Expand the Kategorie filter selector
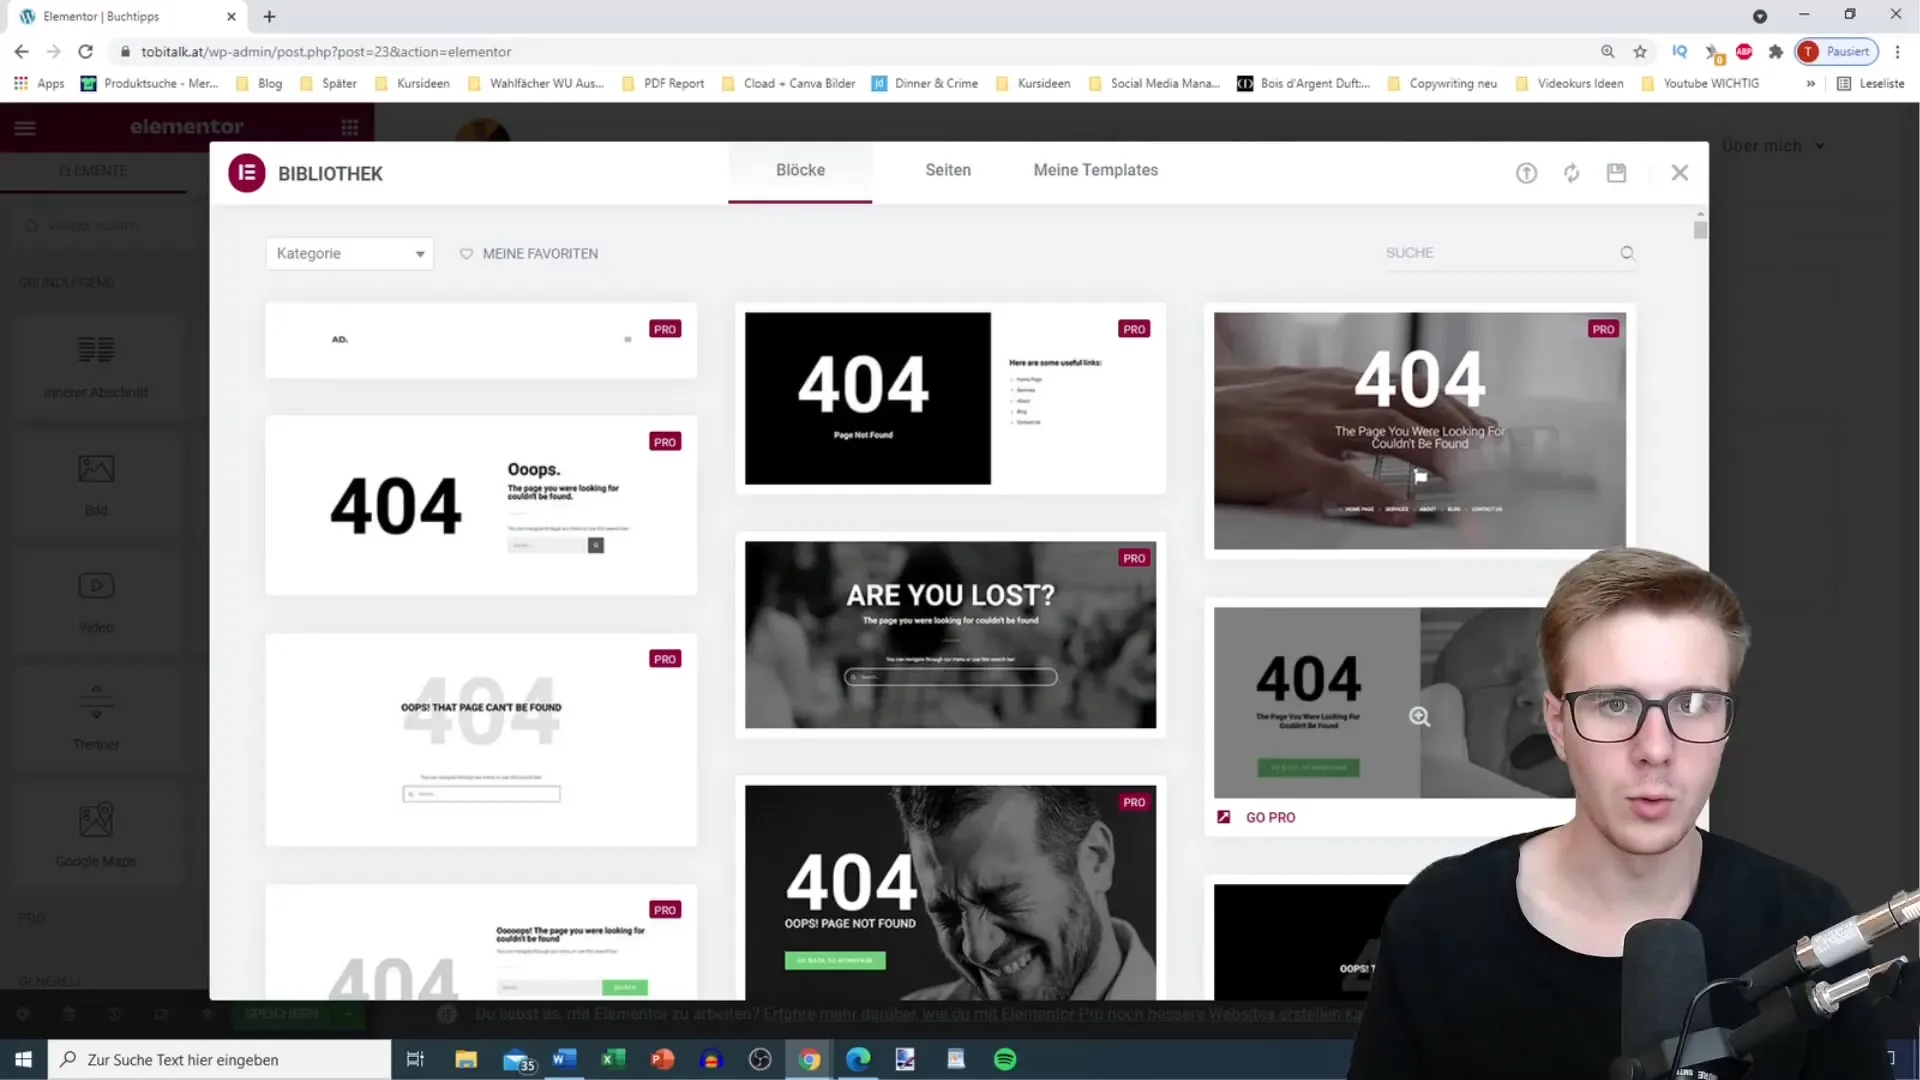 click(348, 253)
